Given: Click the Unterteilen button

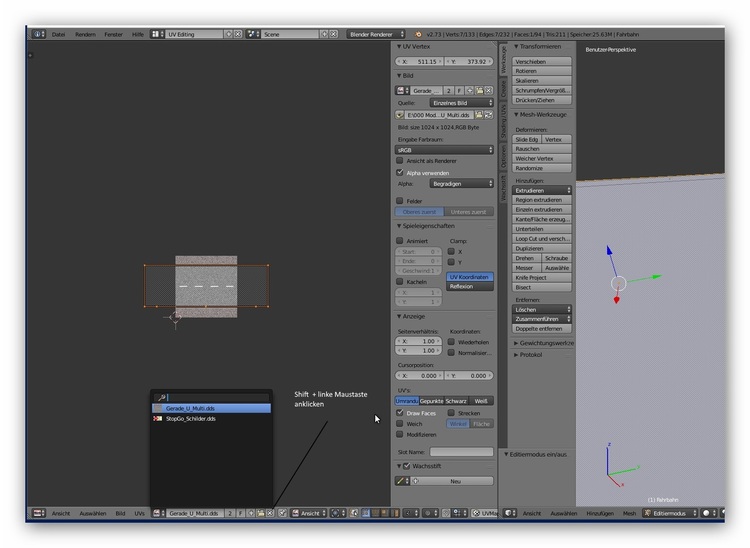Looking at the screenshot, I should point(542,229).
